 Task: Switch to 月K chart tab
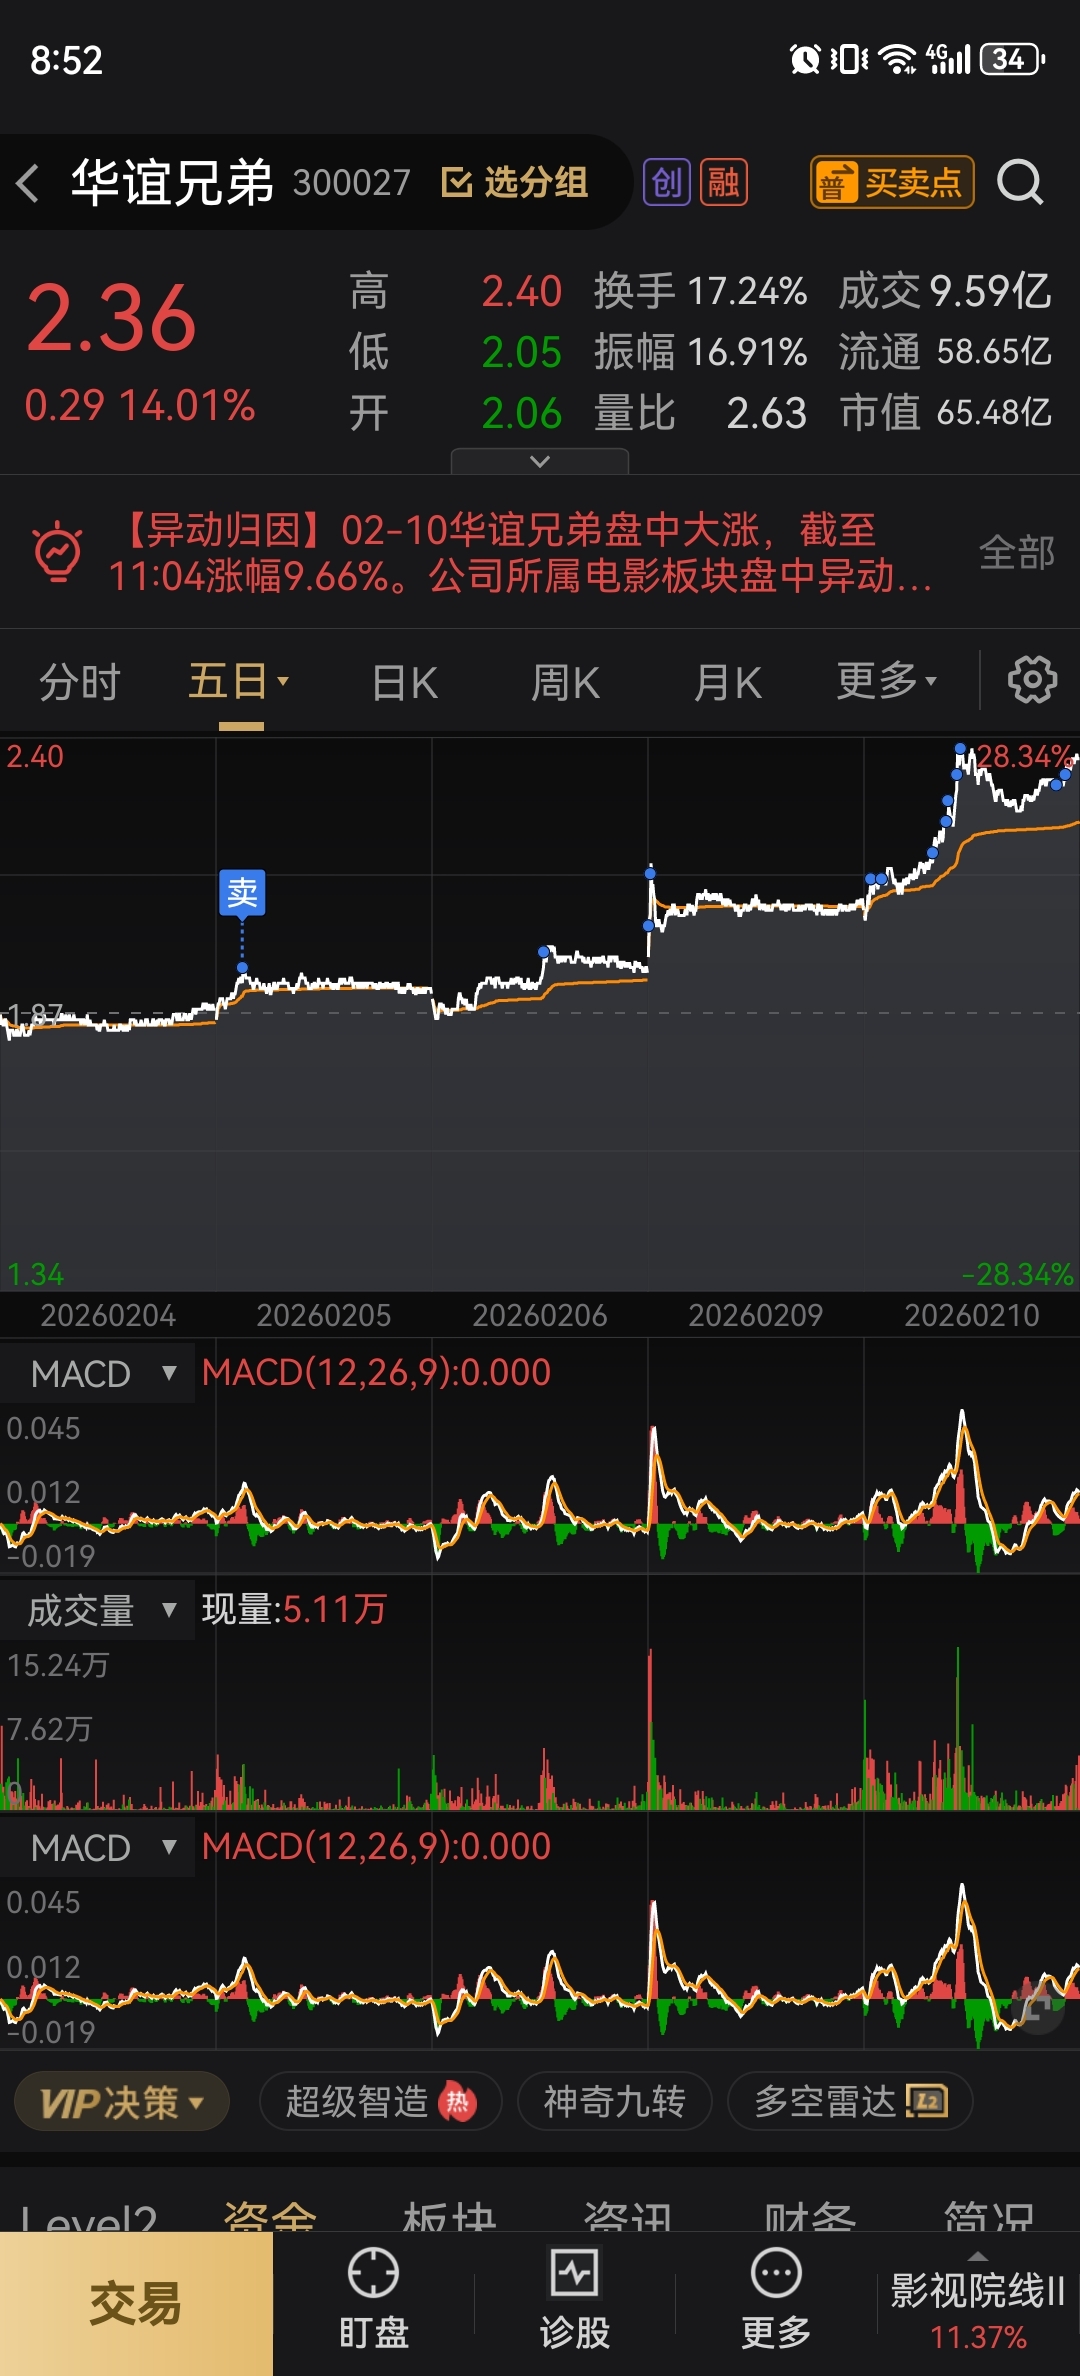[728, 683]
